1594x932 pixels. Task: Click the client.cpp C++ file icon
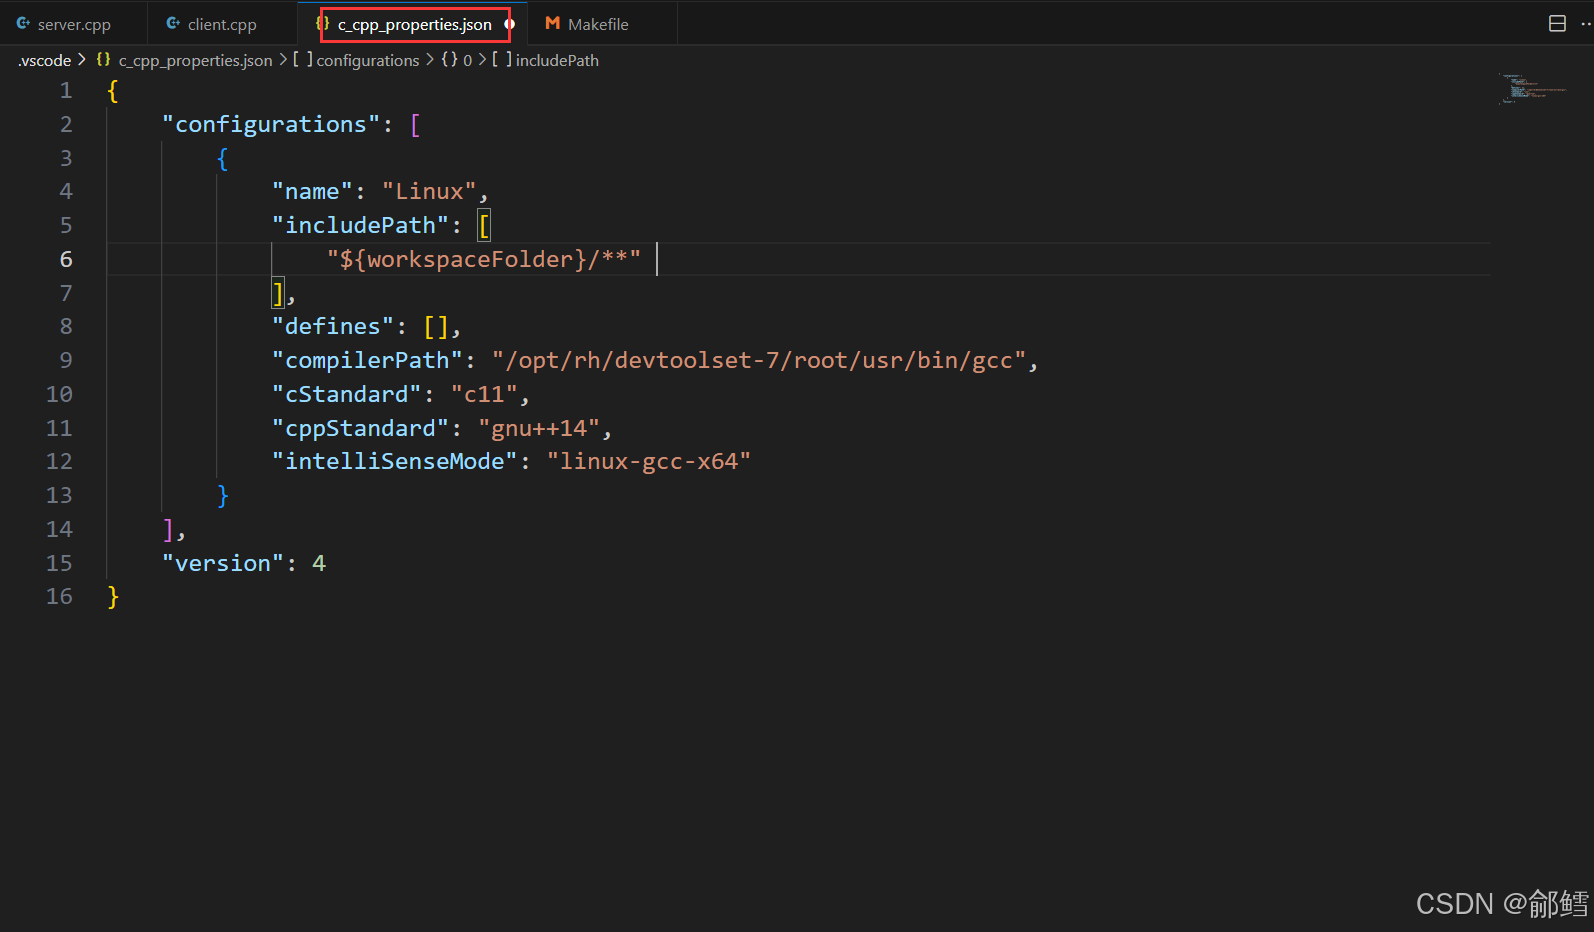point(173,23)
